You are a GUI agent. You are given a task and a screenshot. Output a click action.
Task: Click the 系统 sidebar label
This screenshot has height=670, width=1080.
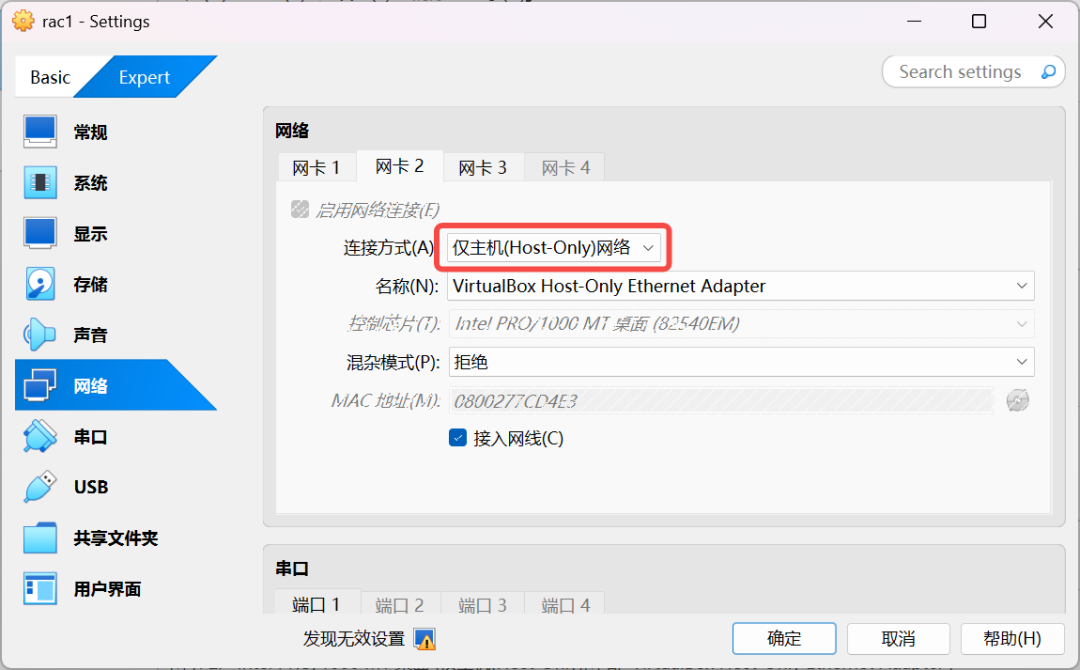click(90, 183)
